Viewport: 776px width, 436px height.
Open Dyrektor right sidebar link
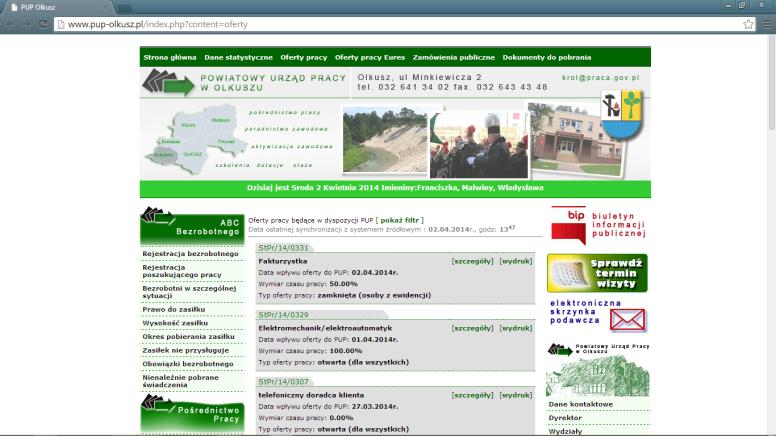click(x=565, y=418)
